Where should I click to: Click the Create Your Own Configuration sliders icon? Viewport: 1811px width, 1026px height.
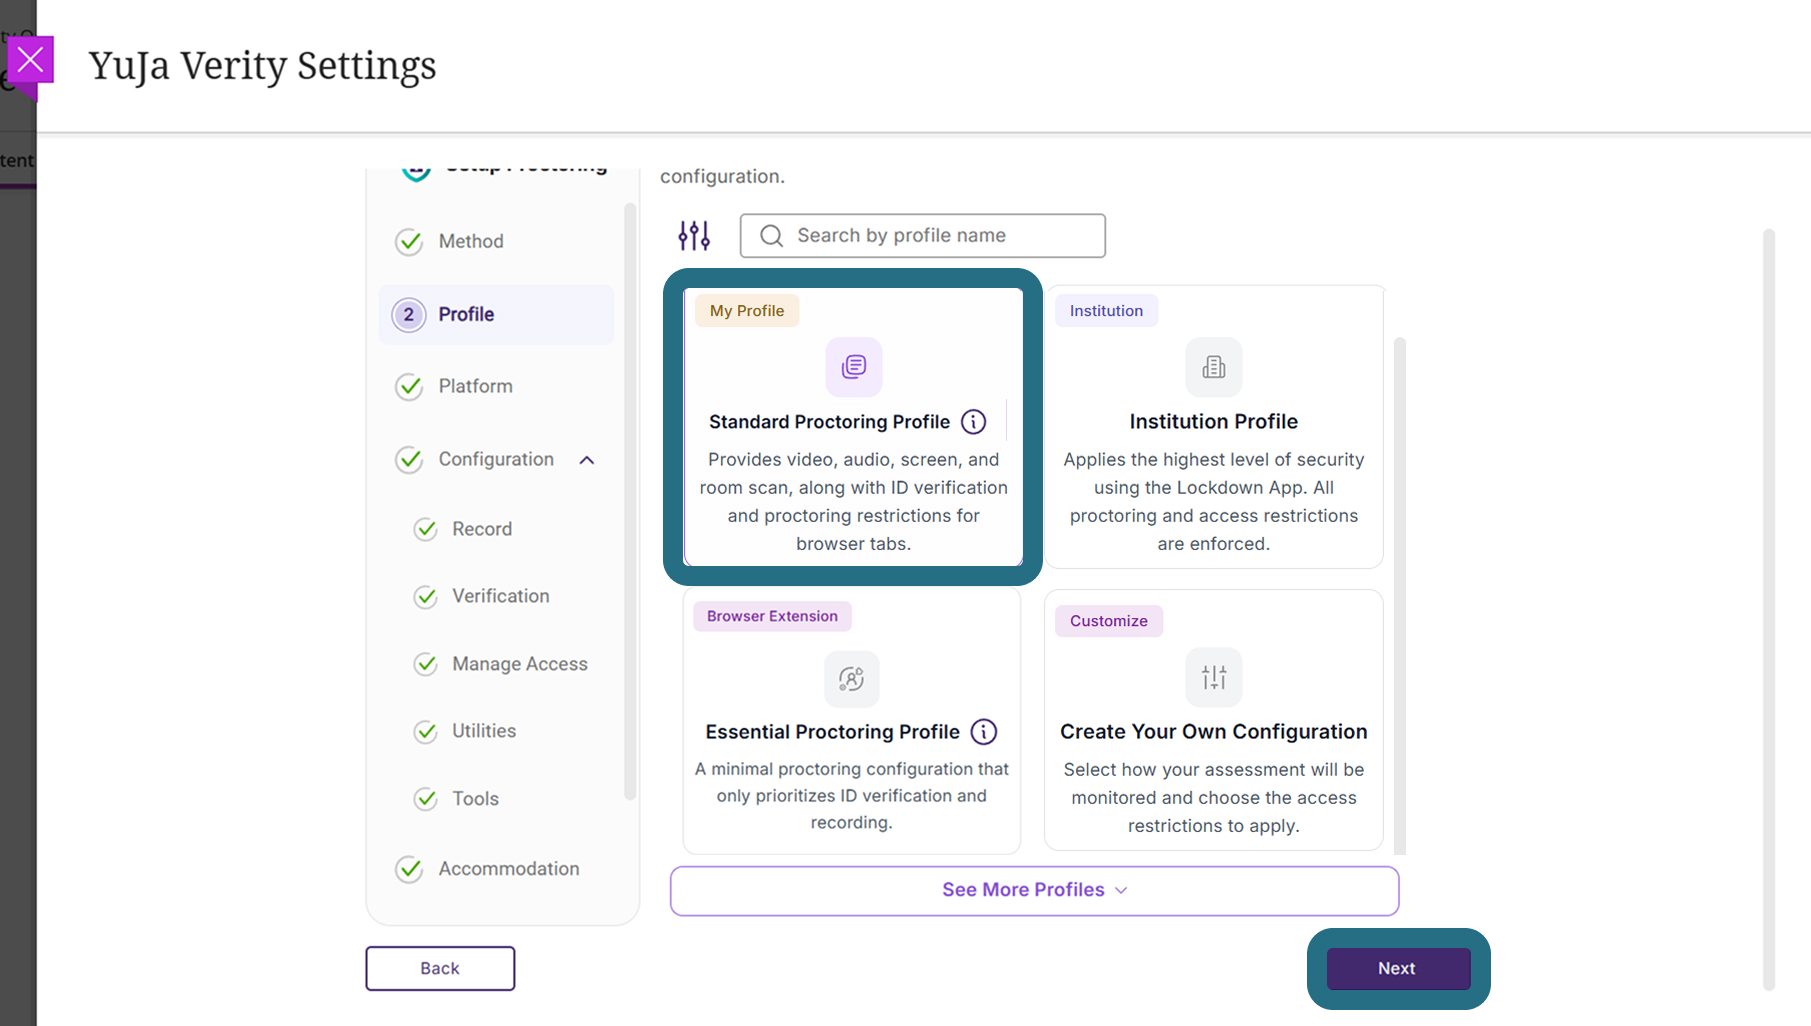(x=1214, y=677)
